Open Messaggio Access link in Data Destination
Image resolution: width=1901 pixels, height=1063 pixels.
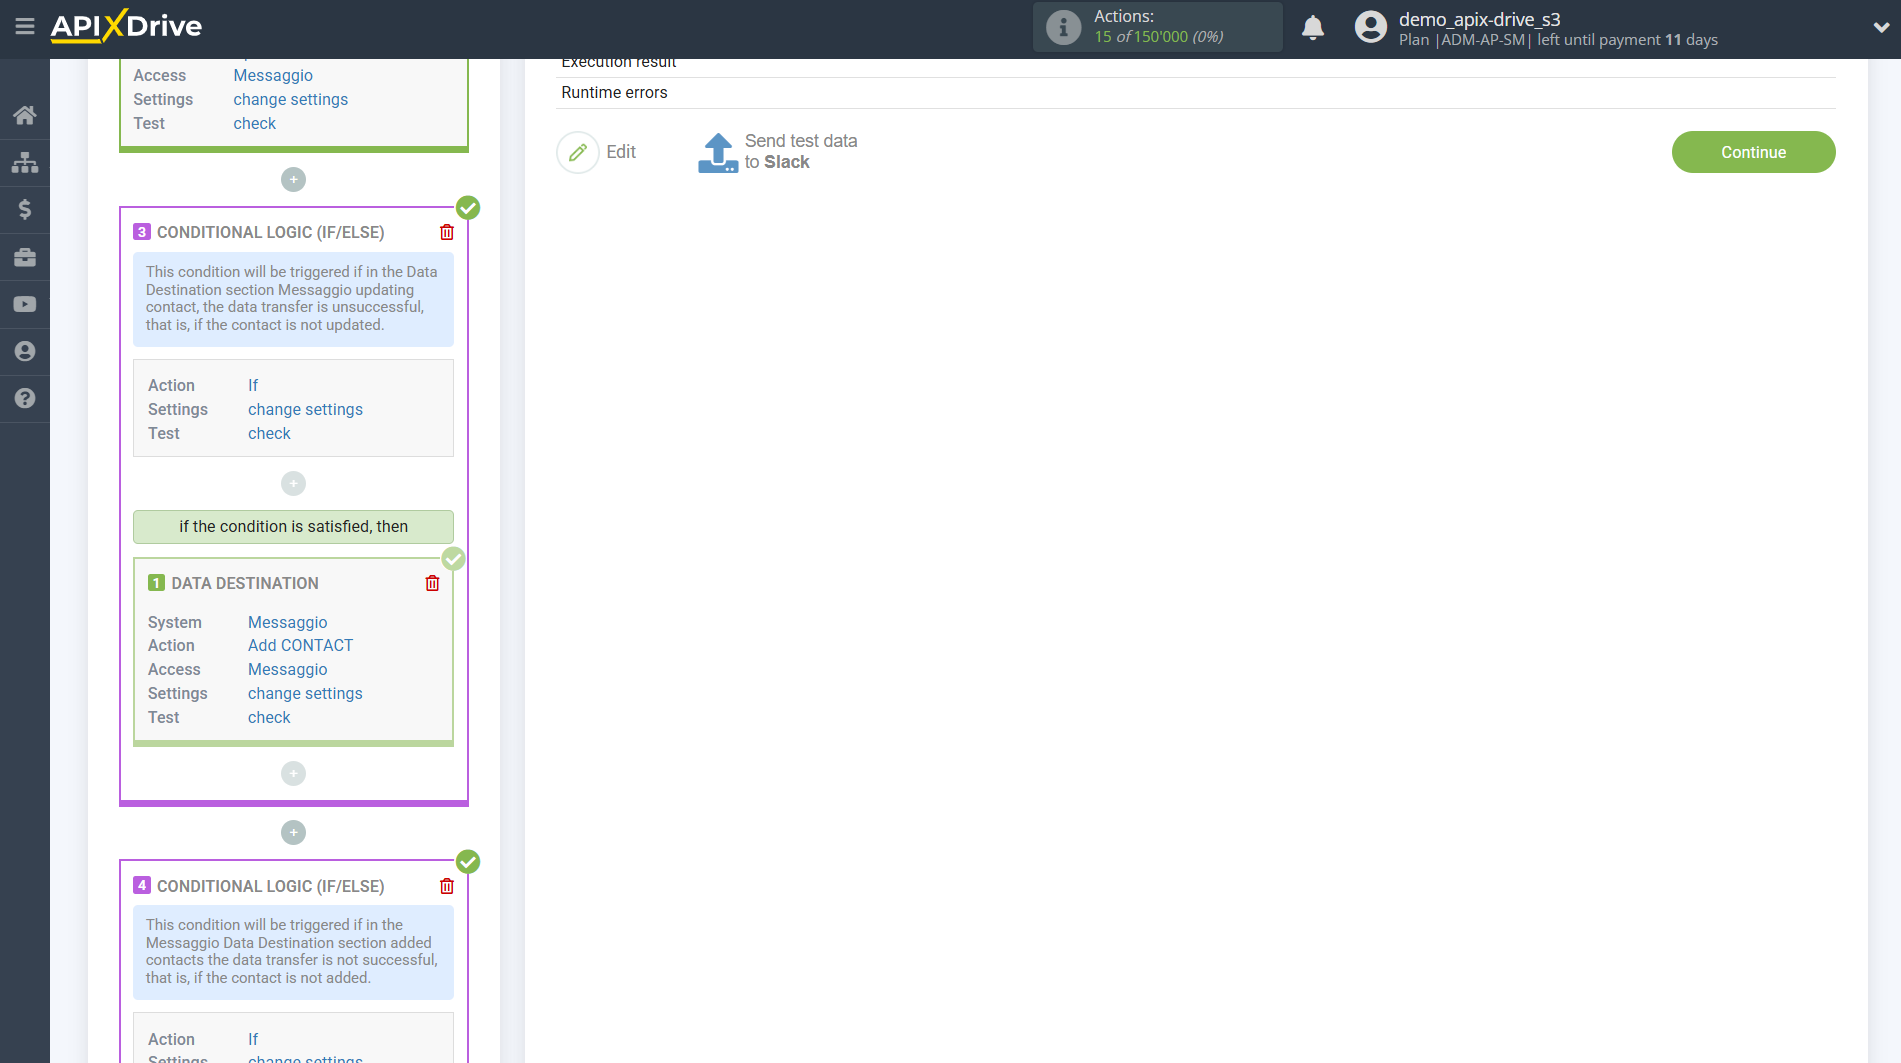[x=287, y=669]
